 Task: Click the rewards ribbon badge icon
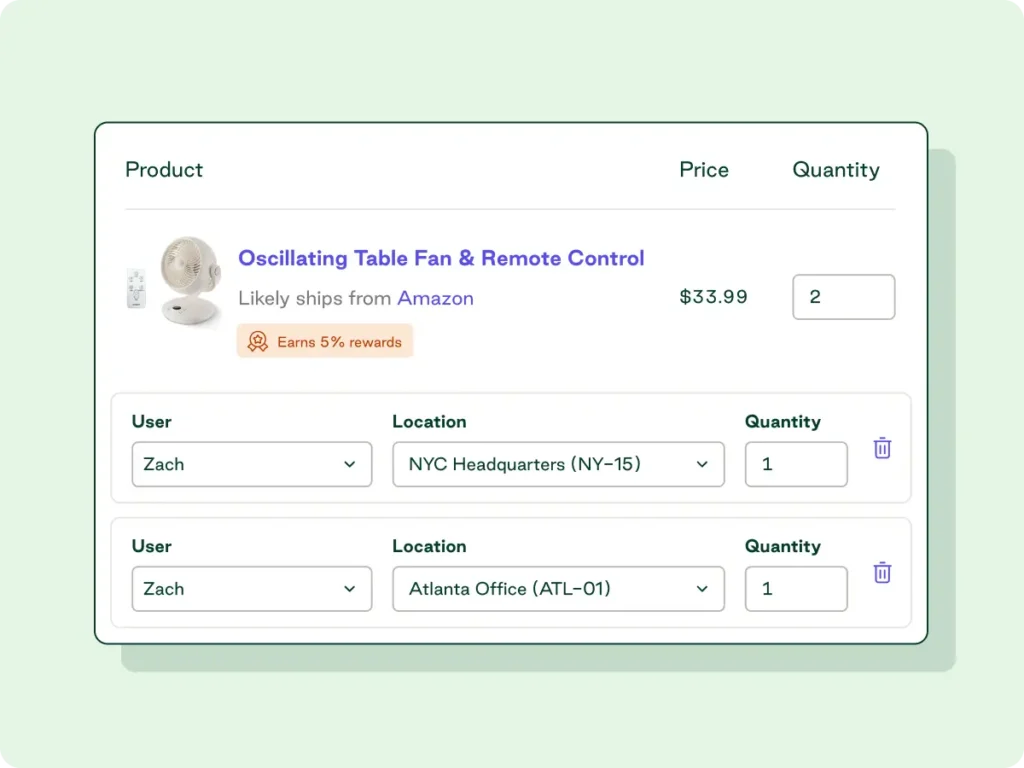258,342
